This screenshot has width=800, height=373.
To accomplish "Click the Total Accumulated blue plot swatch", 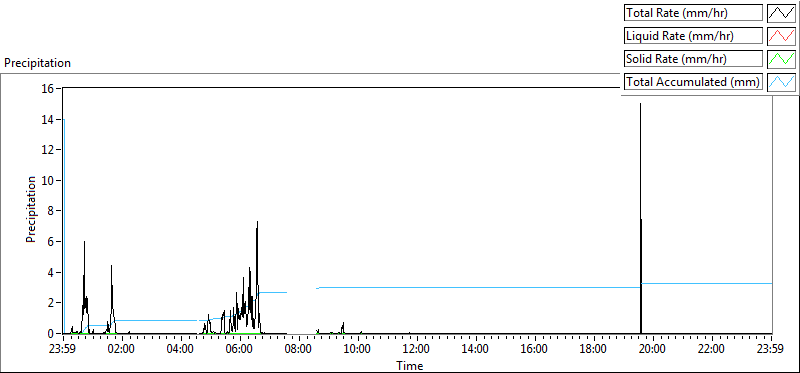I will click(782, 82).
